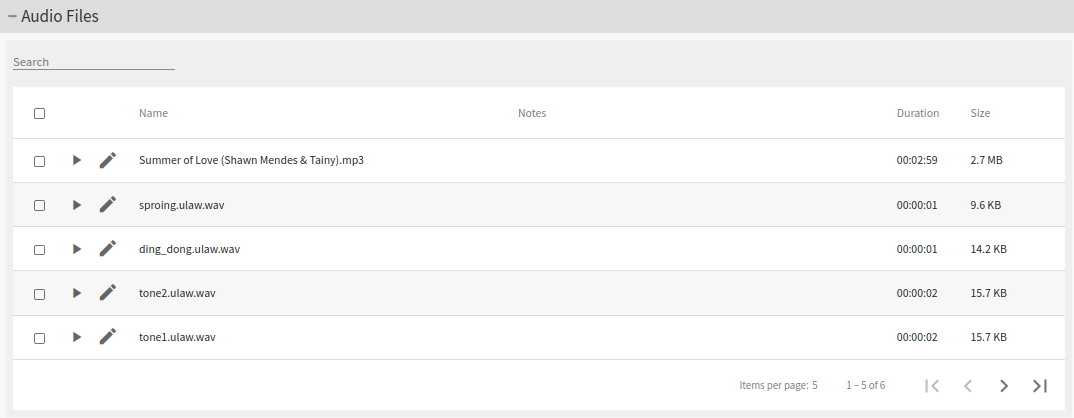This screenshot has width=1074, height=418.
Task: Open edit for tone1.ulaw.wav
Action: (x=108, y=337)
